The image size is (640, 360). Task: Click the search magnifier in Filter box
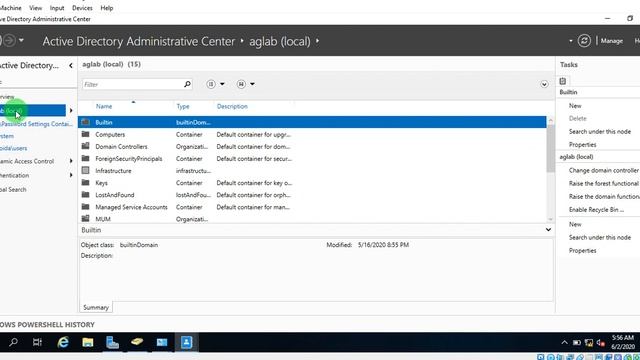coord(187,84)
